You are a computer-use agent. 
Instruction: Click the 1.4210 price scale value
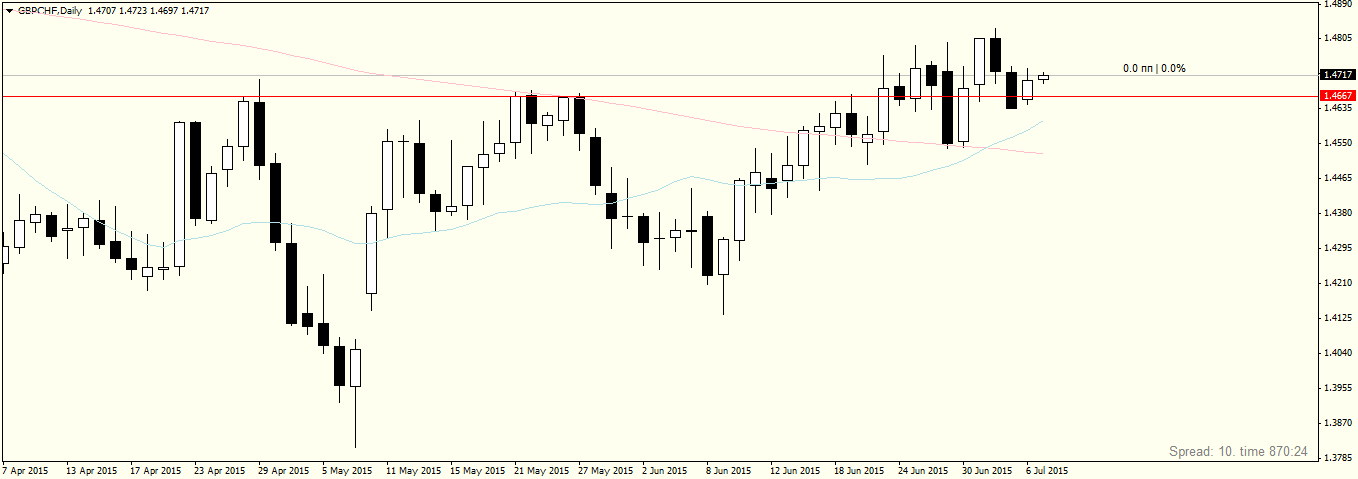click(x=1339, y=283)
